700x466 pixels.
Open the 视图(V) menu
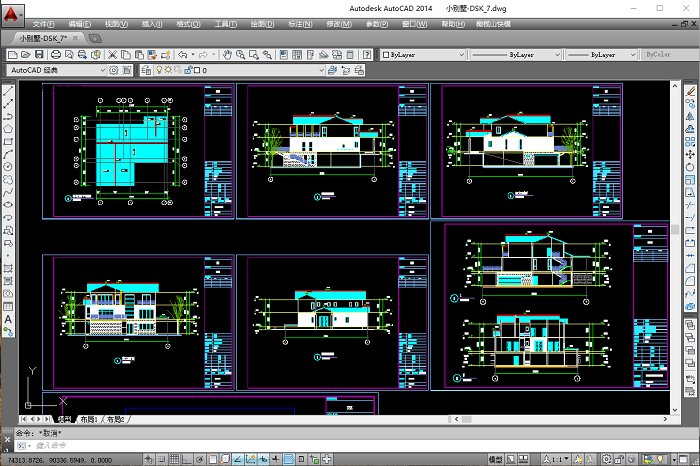click(x=117, y=24)
